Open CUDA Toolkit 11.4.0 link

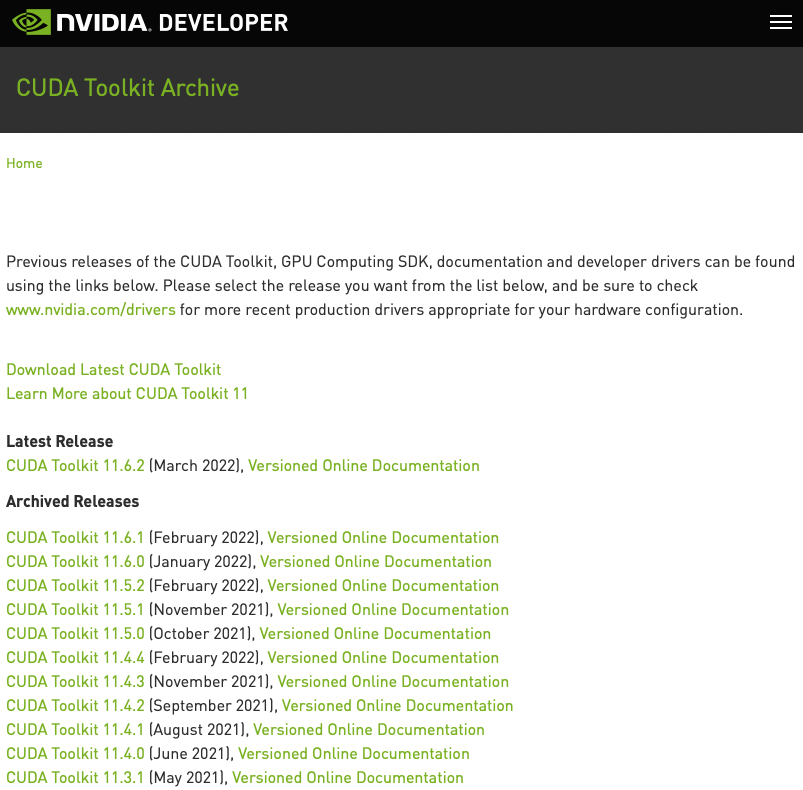75,754
